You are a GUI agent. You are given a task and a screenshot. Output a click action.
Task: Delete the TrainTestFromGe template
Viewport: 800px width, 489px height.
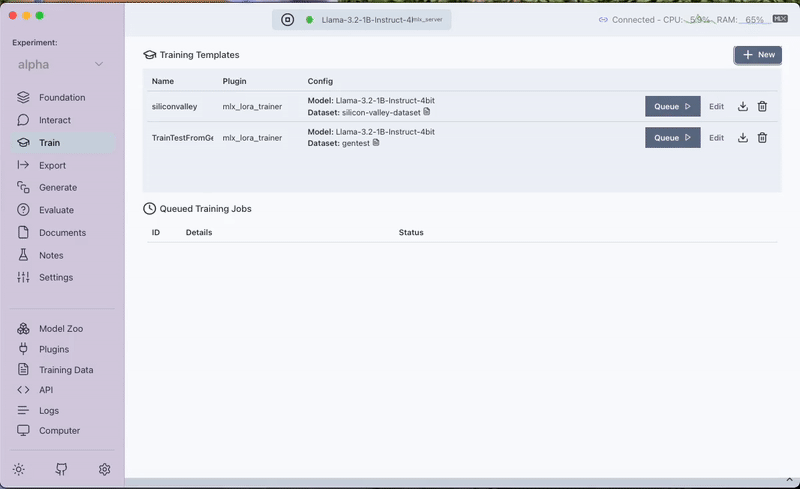762,138
